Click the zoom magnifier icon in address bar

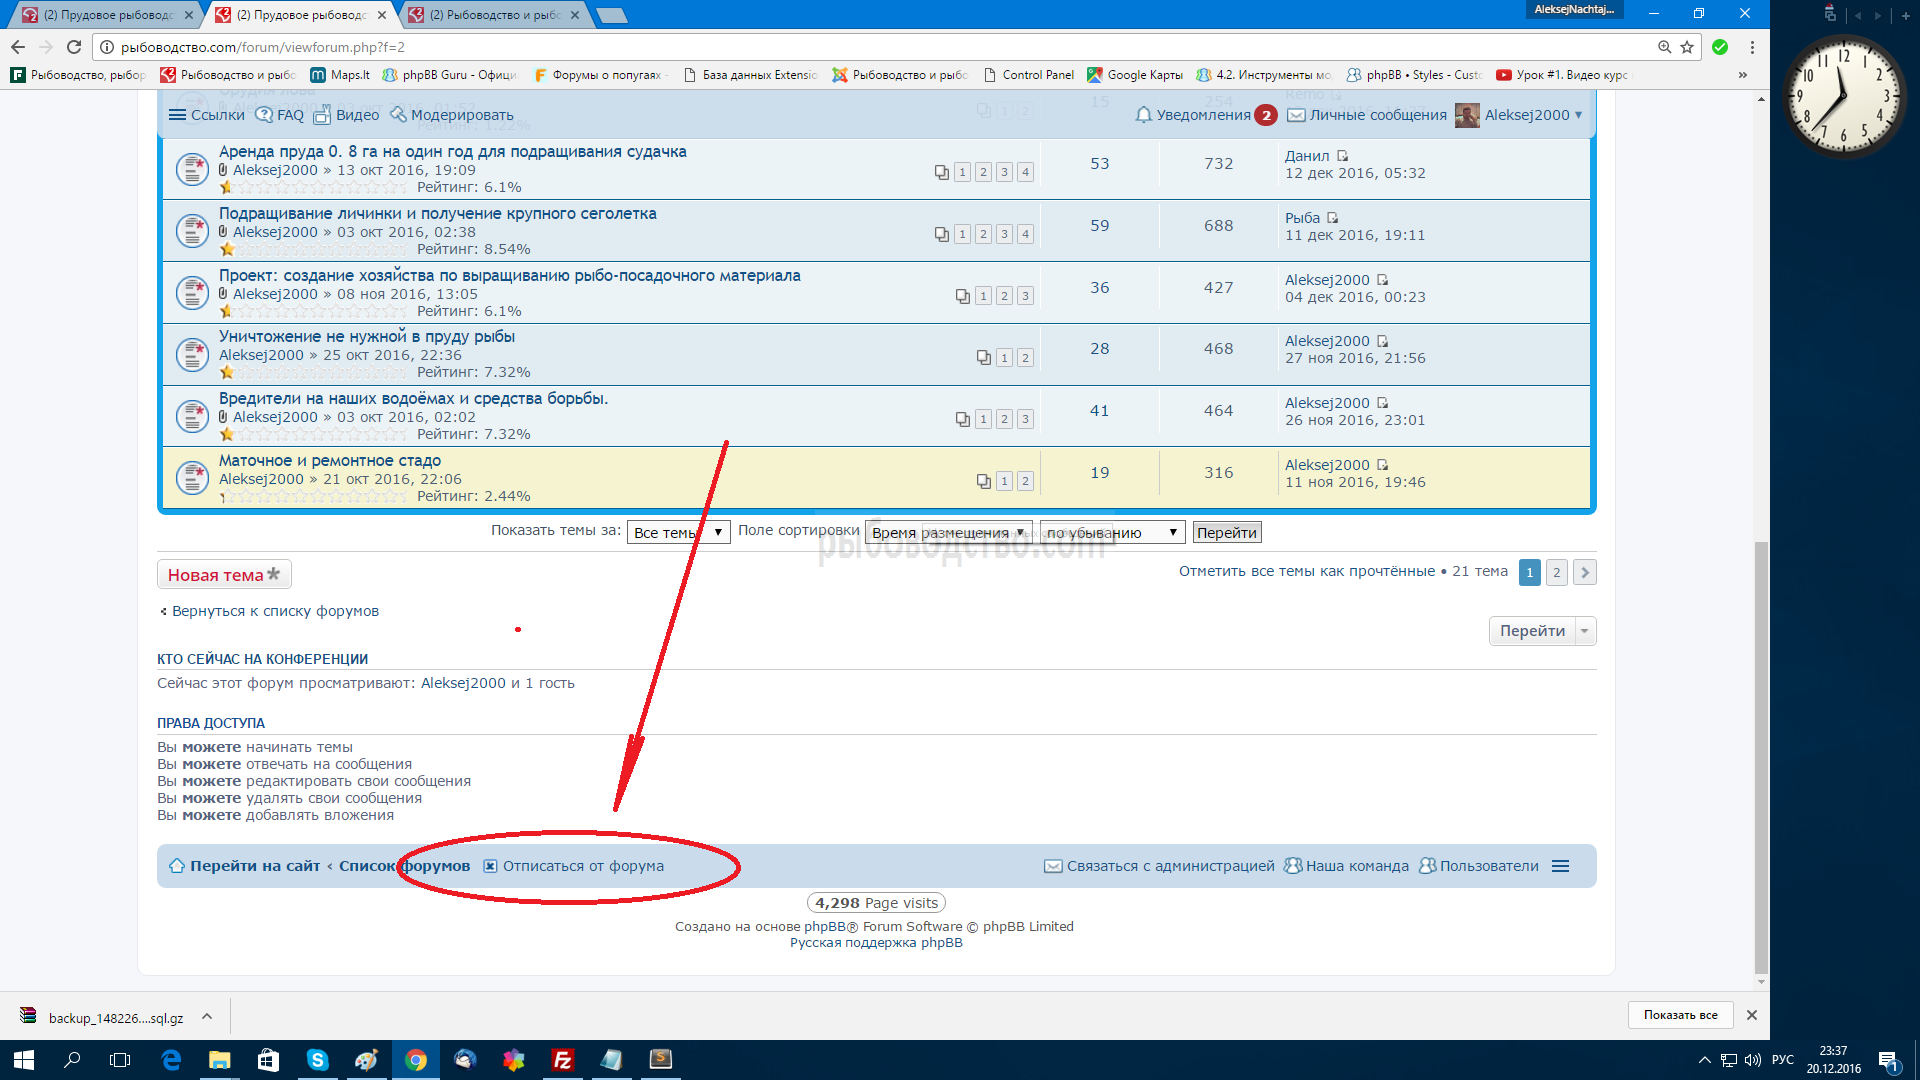click(1664, 47)
